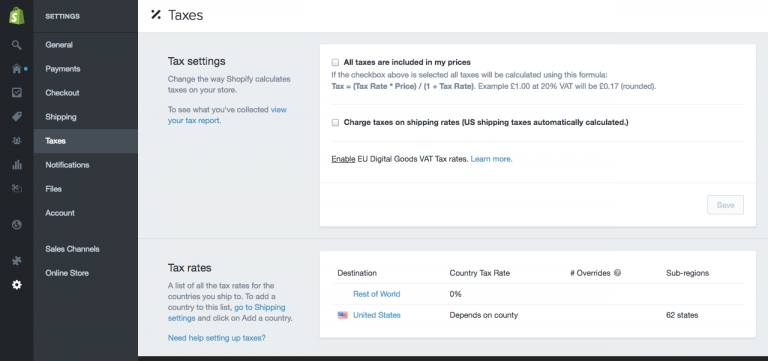The image size is (768, 361).
Task: Open Checkout settings
Action: tap(85, 93)
